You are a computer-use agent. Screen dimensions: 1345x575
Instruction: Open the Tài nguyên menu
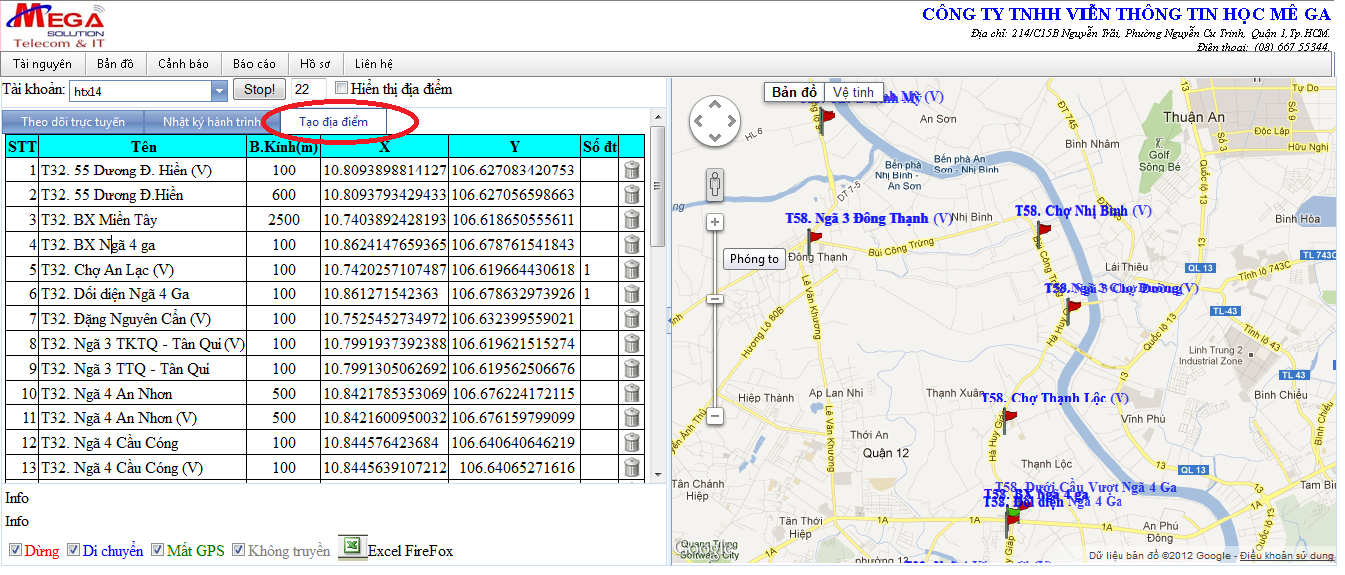(42, 64)
